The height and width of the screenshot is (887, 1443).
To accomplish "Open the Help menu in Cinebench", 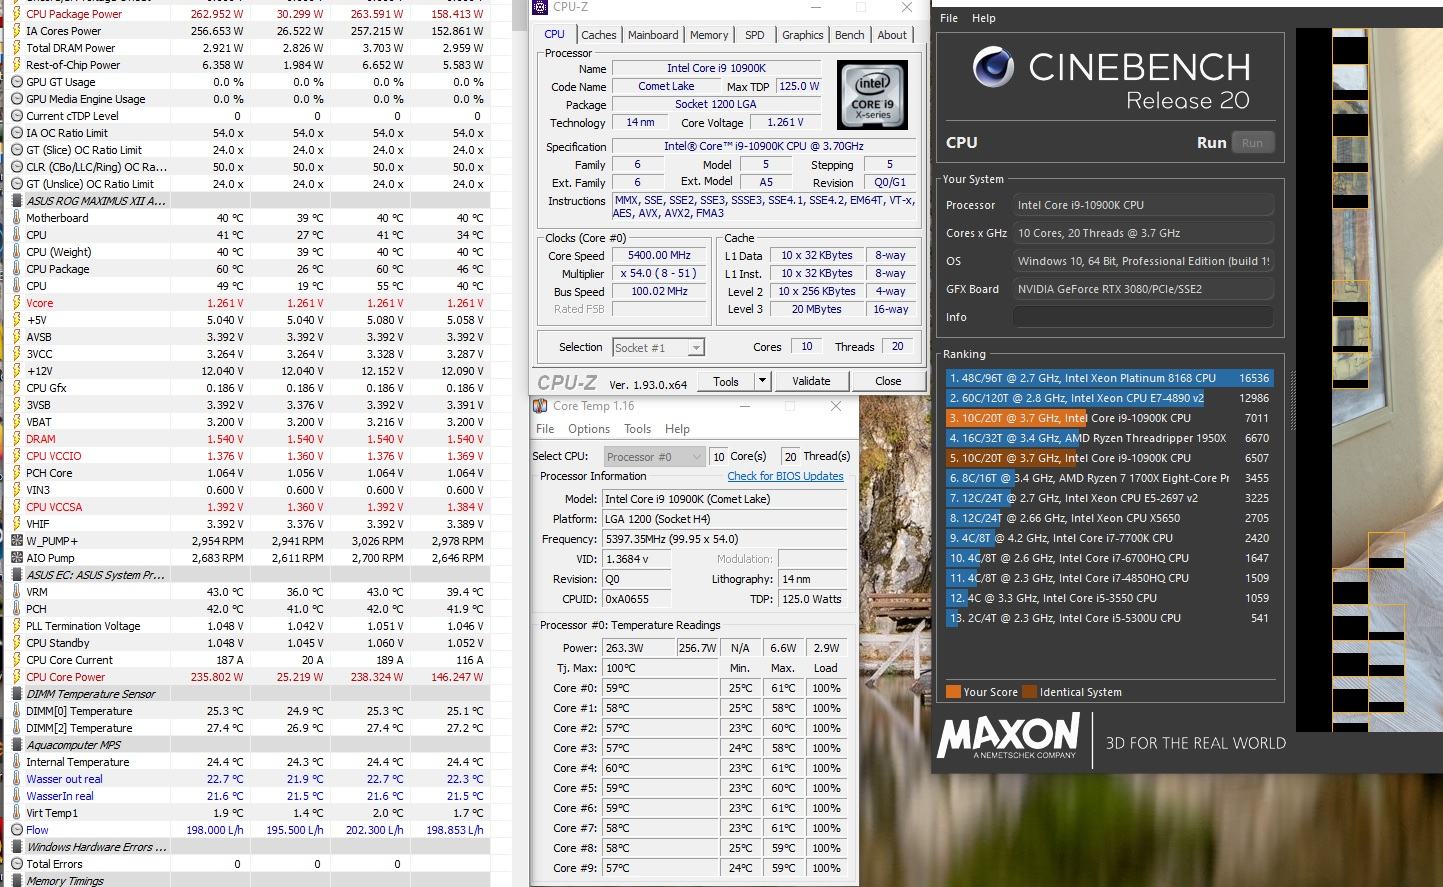I will [x=984, y=18].
